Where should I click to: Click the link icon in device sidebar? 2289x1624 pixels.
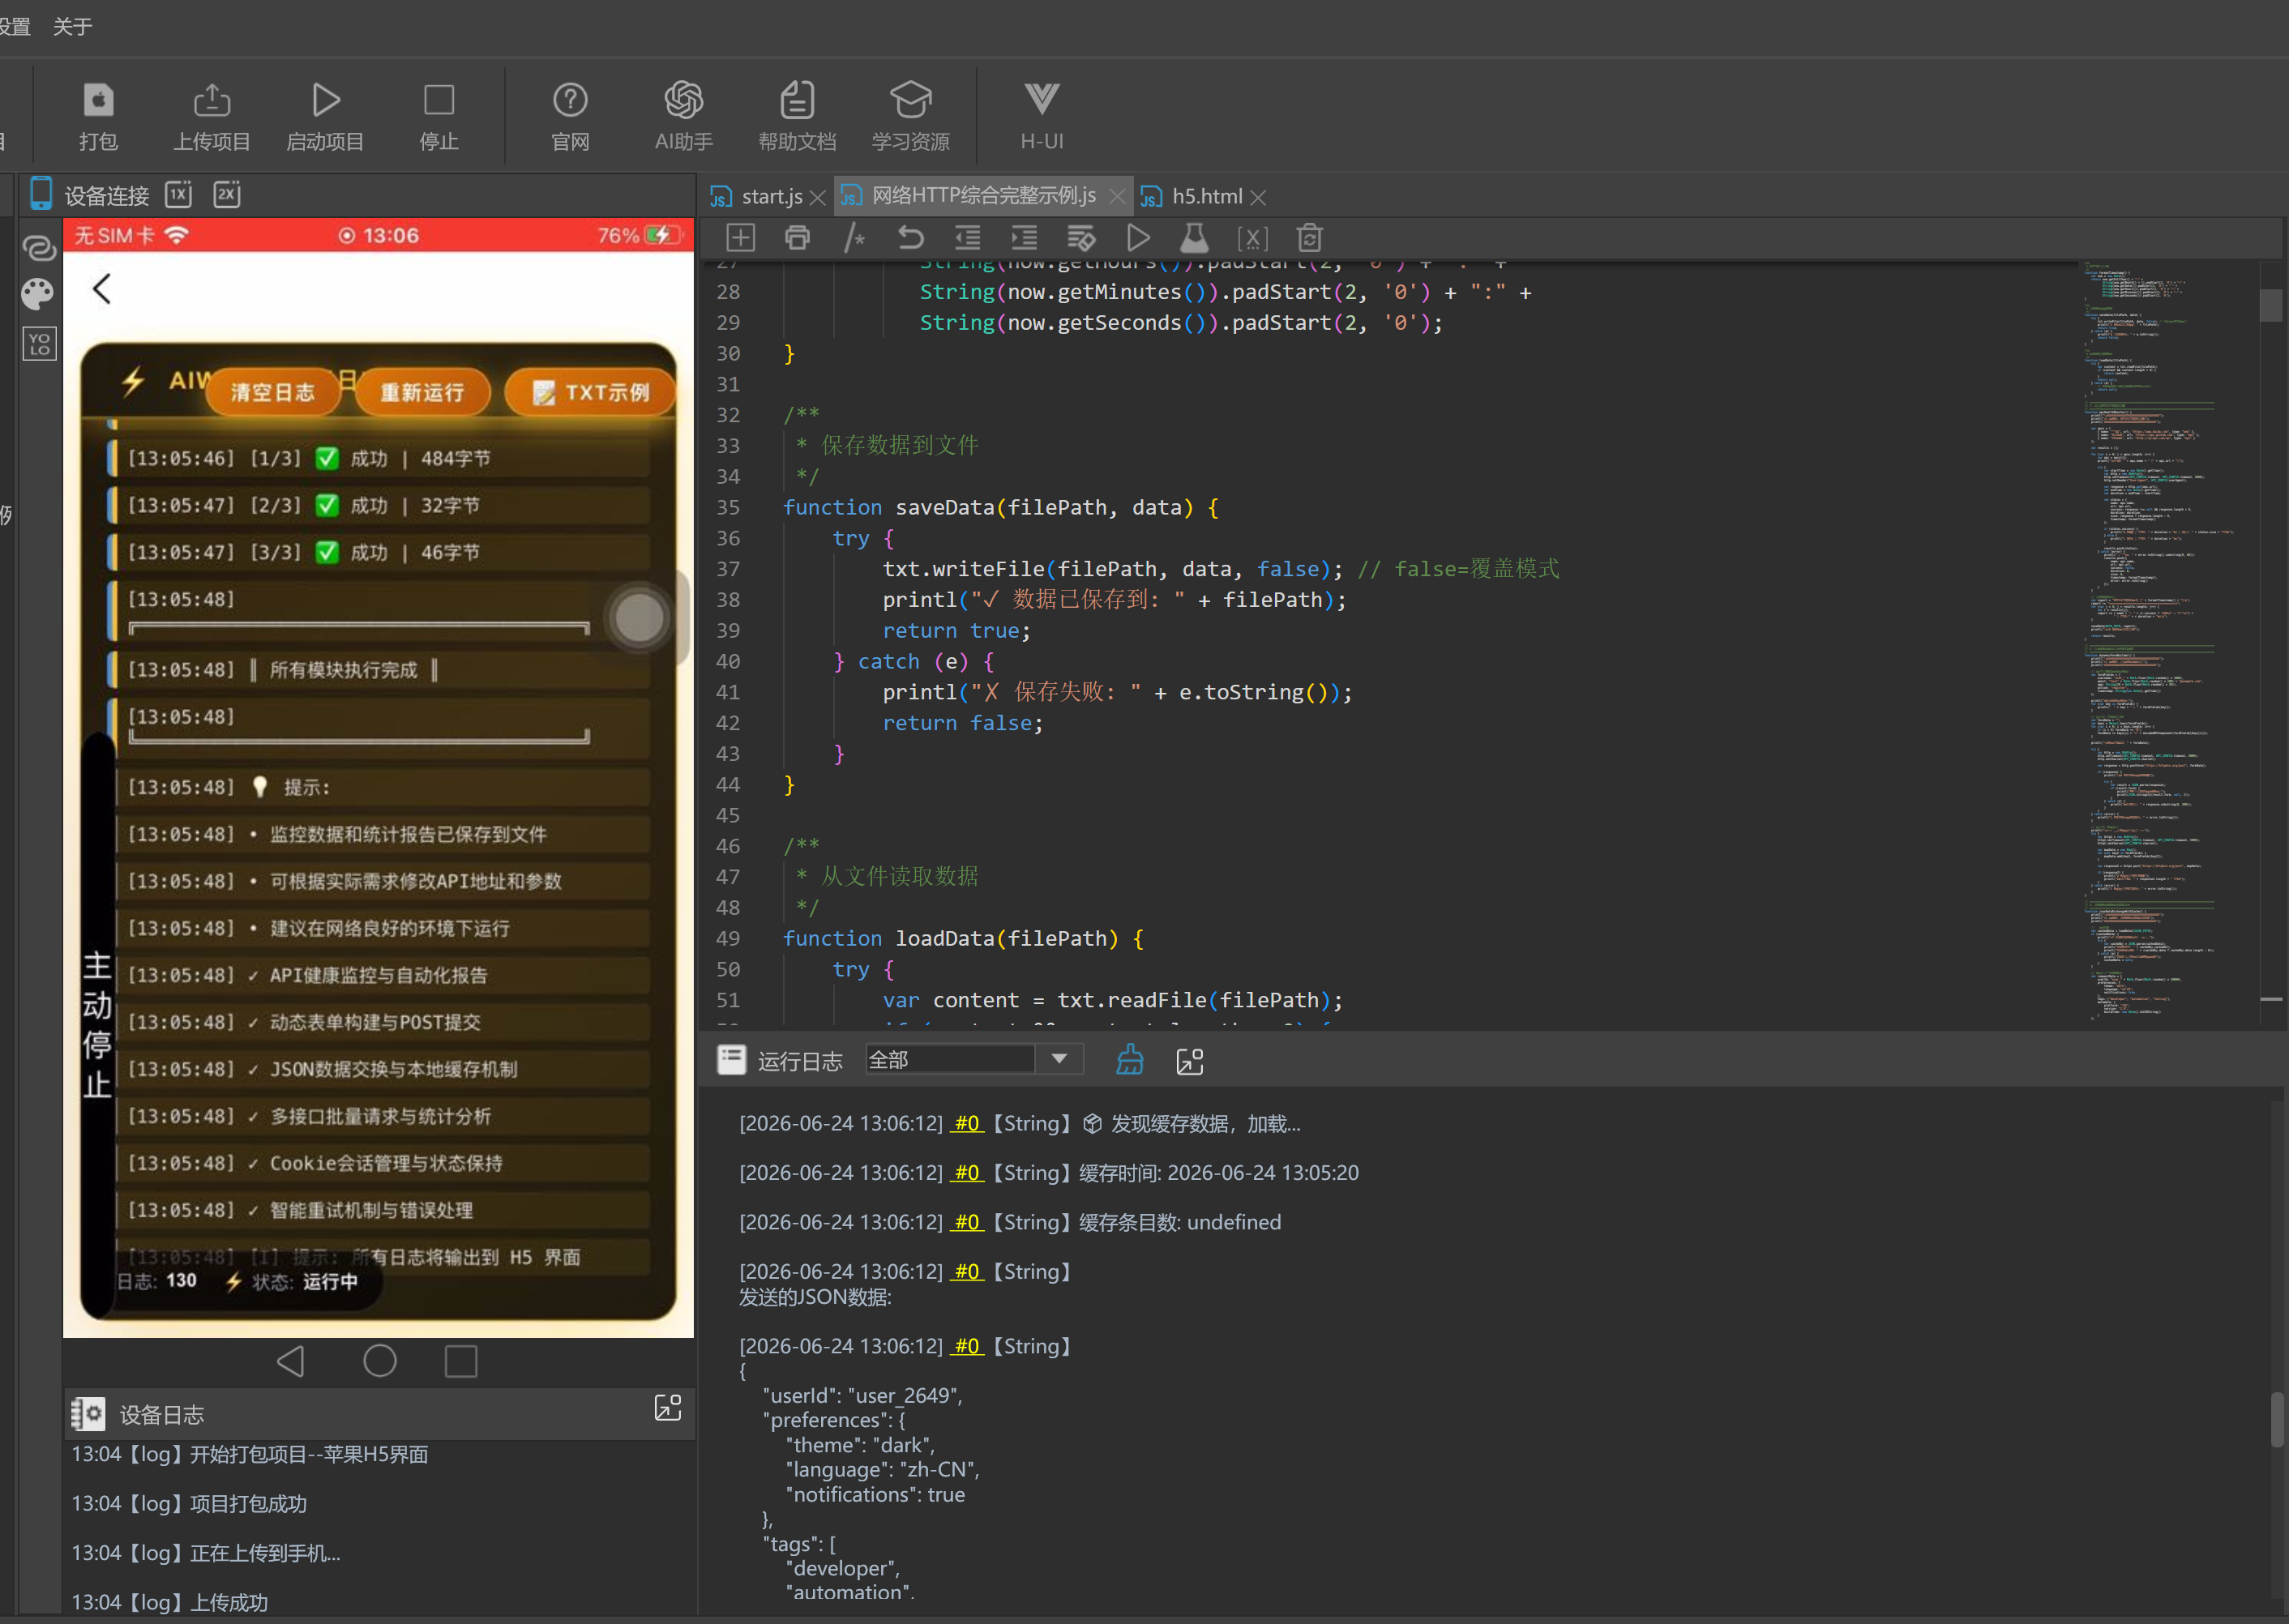click(x=39, y=247)
